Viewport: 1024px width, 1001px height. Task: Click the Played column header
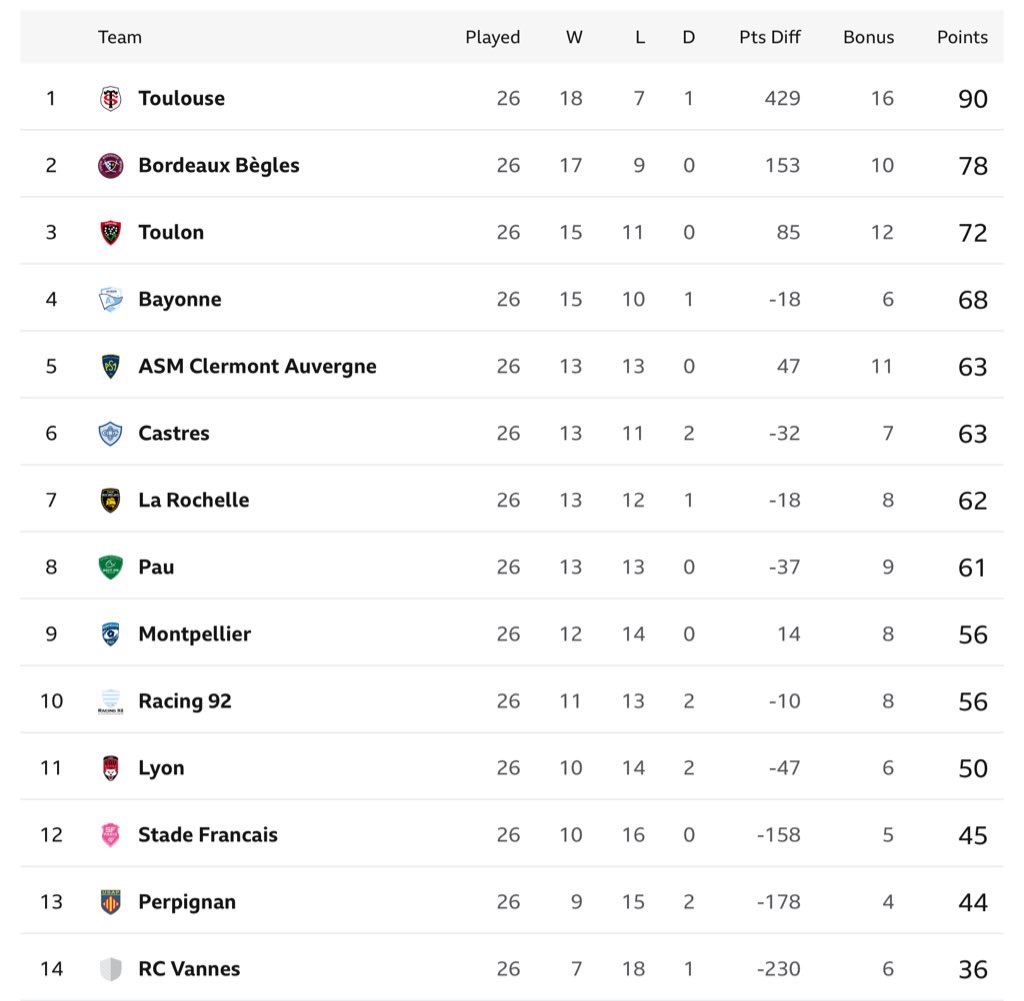click(492, 37)
